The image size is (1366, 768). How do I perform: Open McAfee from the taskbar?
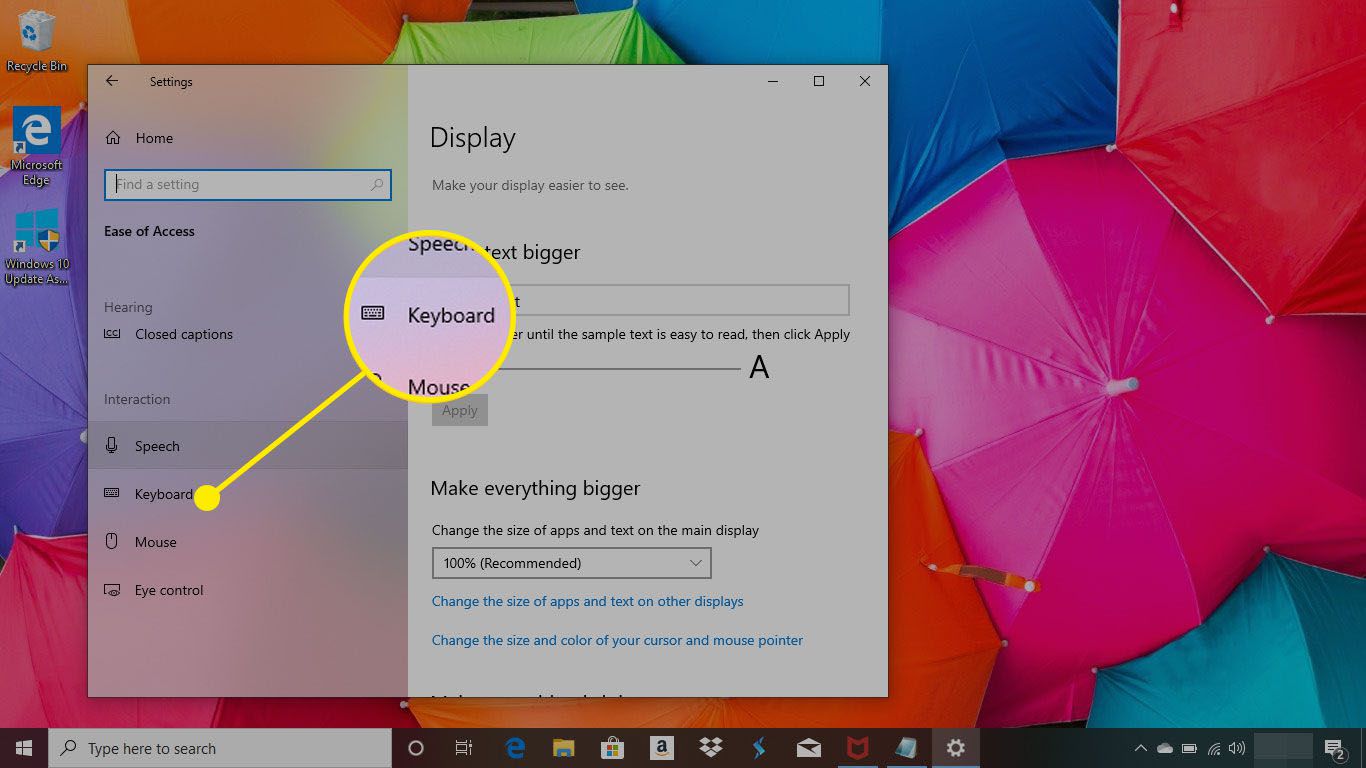coord(858,748)
